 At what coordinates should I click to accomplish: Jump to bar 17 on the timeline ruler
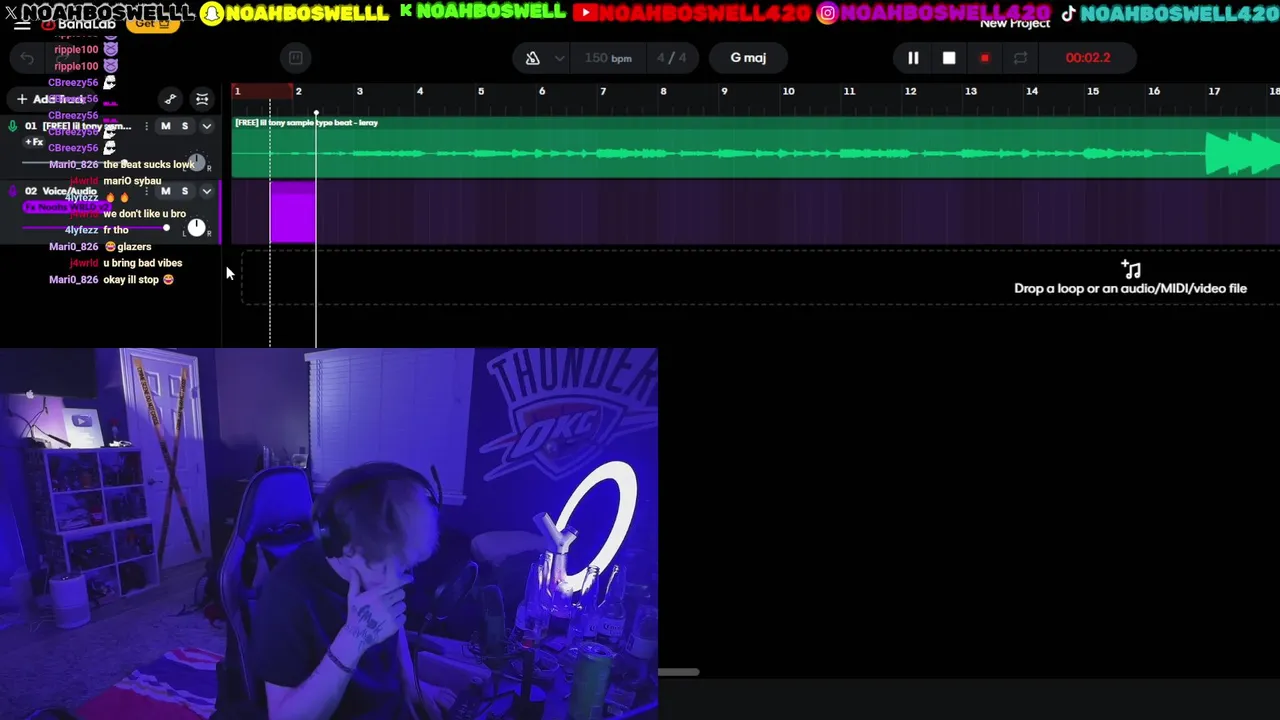click(1214, 91)
